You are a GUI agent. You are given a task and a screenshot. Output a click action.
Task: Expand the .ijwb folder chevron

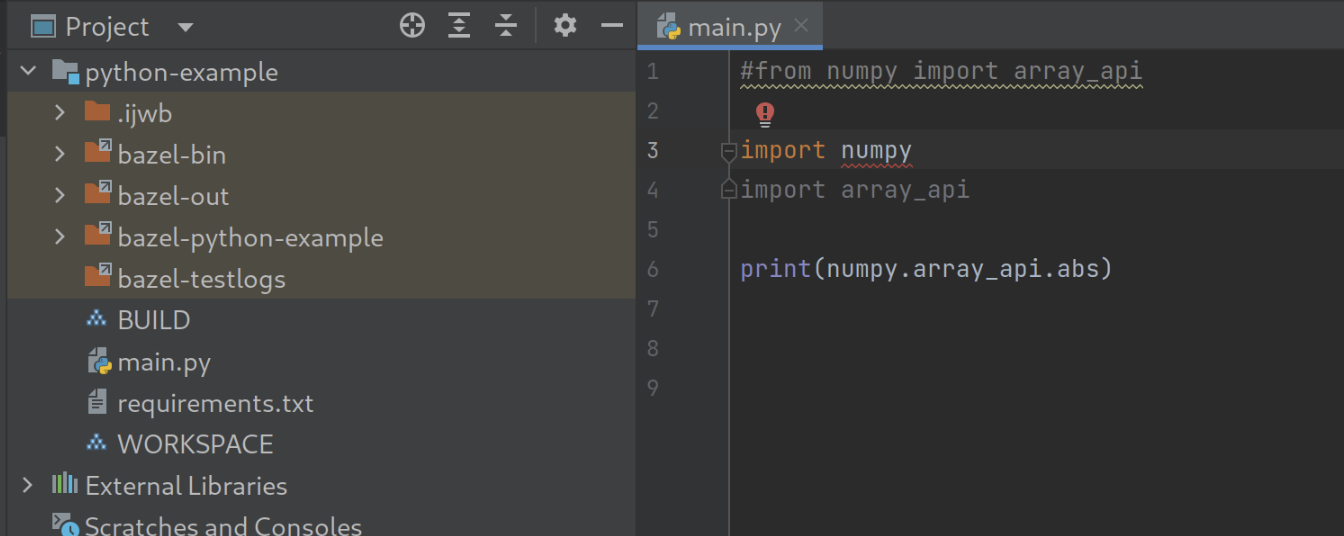(60, 112)
